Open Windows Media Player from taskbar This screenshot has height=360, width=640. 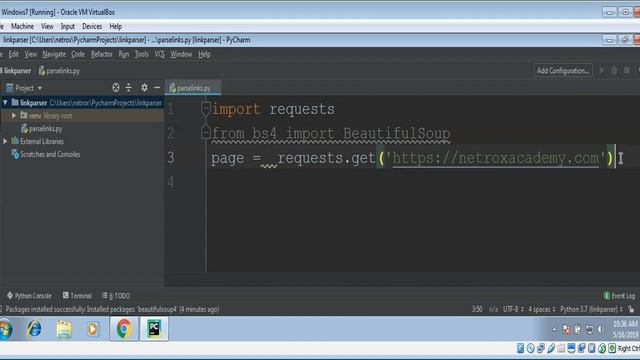tap(93, 329)
